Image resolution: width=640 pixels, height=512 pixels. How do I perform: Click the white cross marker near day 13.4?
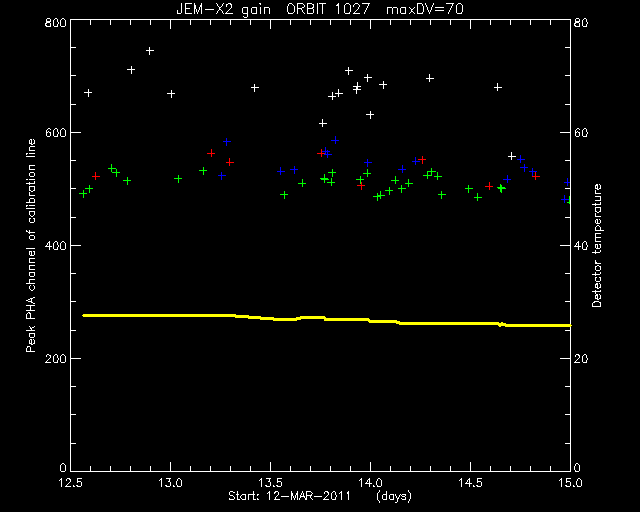pos(255,88)
